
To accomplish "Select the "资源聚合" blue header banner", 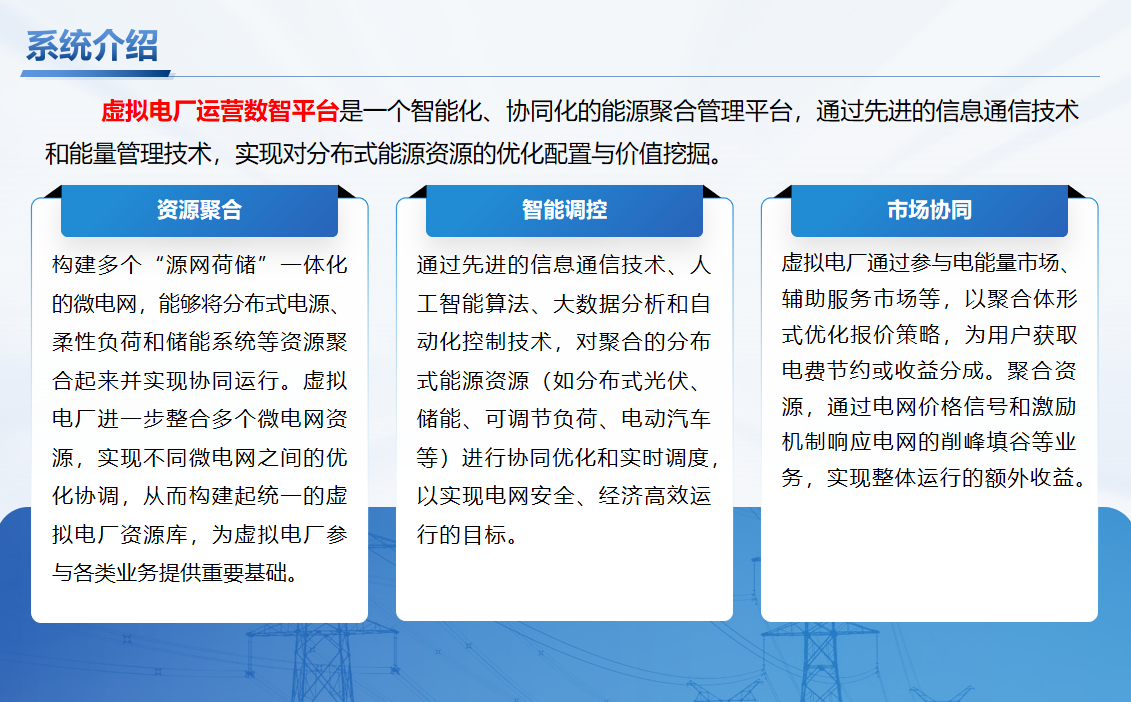I will [199, 211].
